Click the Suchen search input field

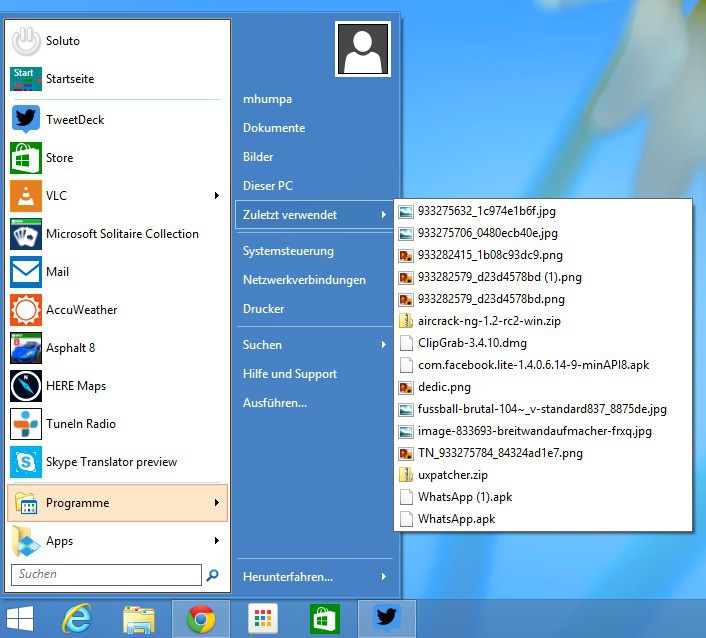(106, 575)
